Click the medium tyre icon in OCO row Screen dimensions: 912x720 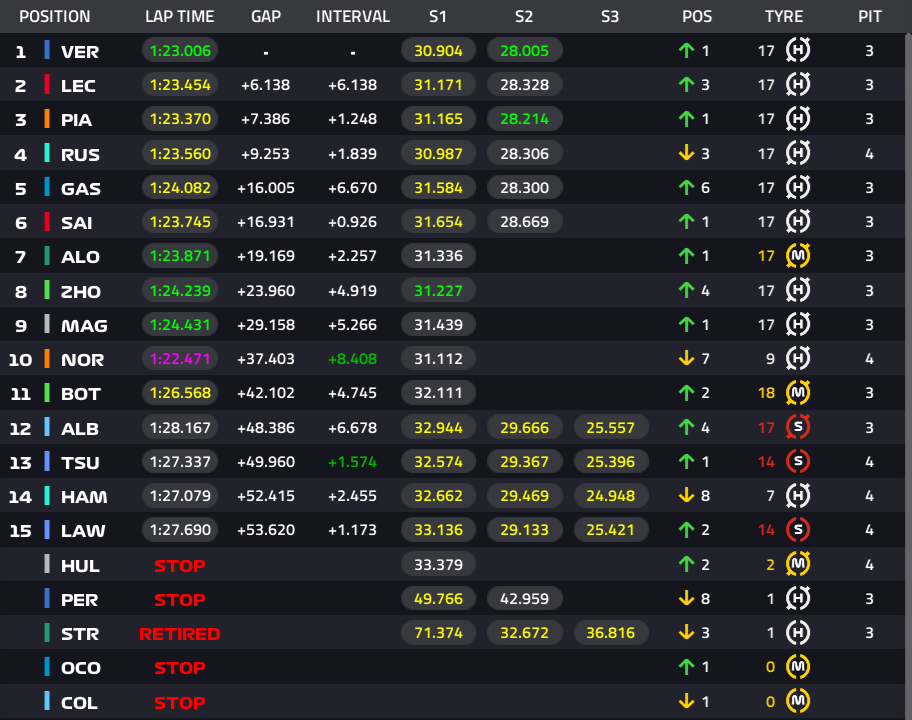click(x=798, y=666)
